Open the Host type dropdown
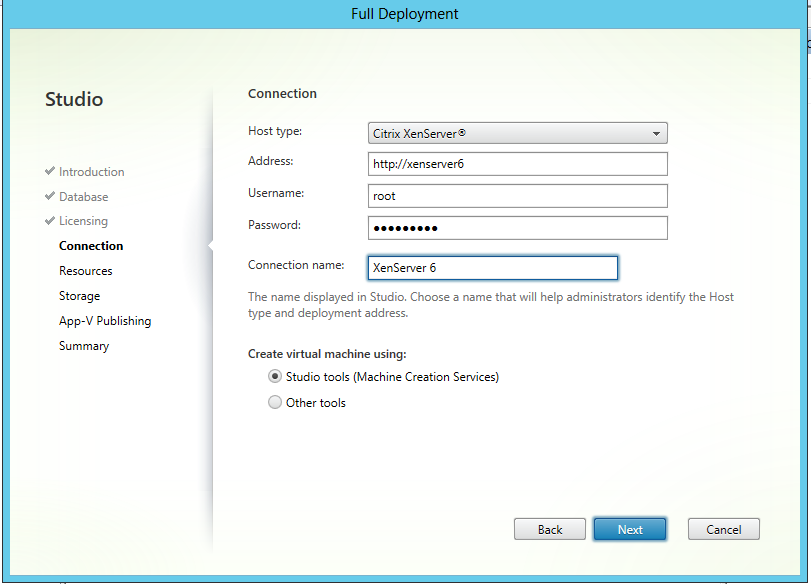The width and height of the screenshot is (811, 584). click(x=517, y=133)
